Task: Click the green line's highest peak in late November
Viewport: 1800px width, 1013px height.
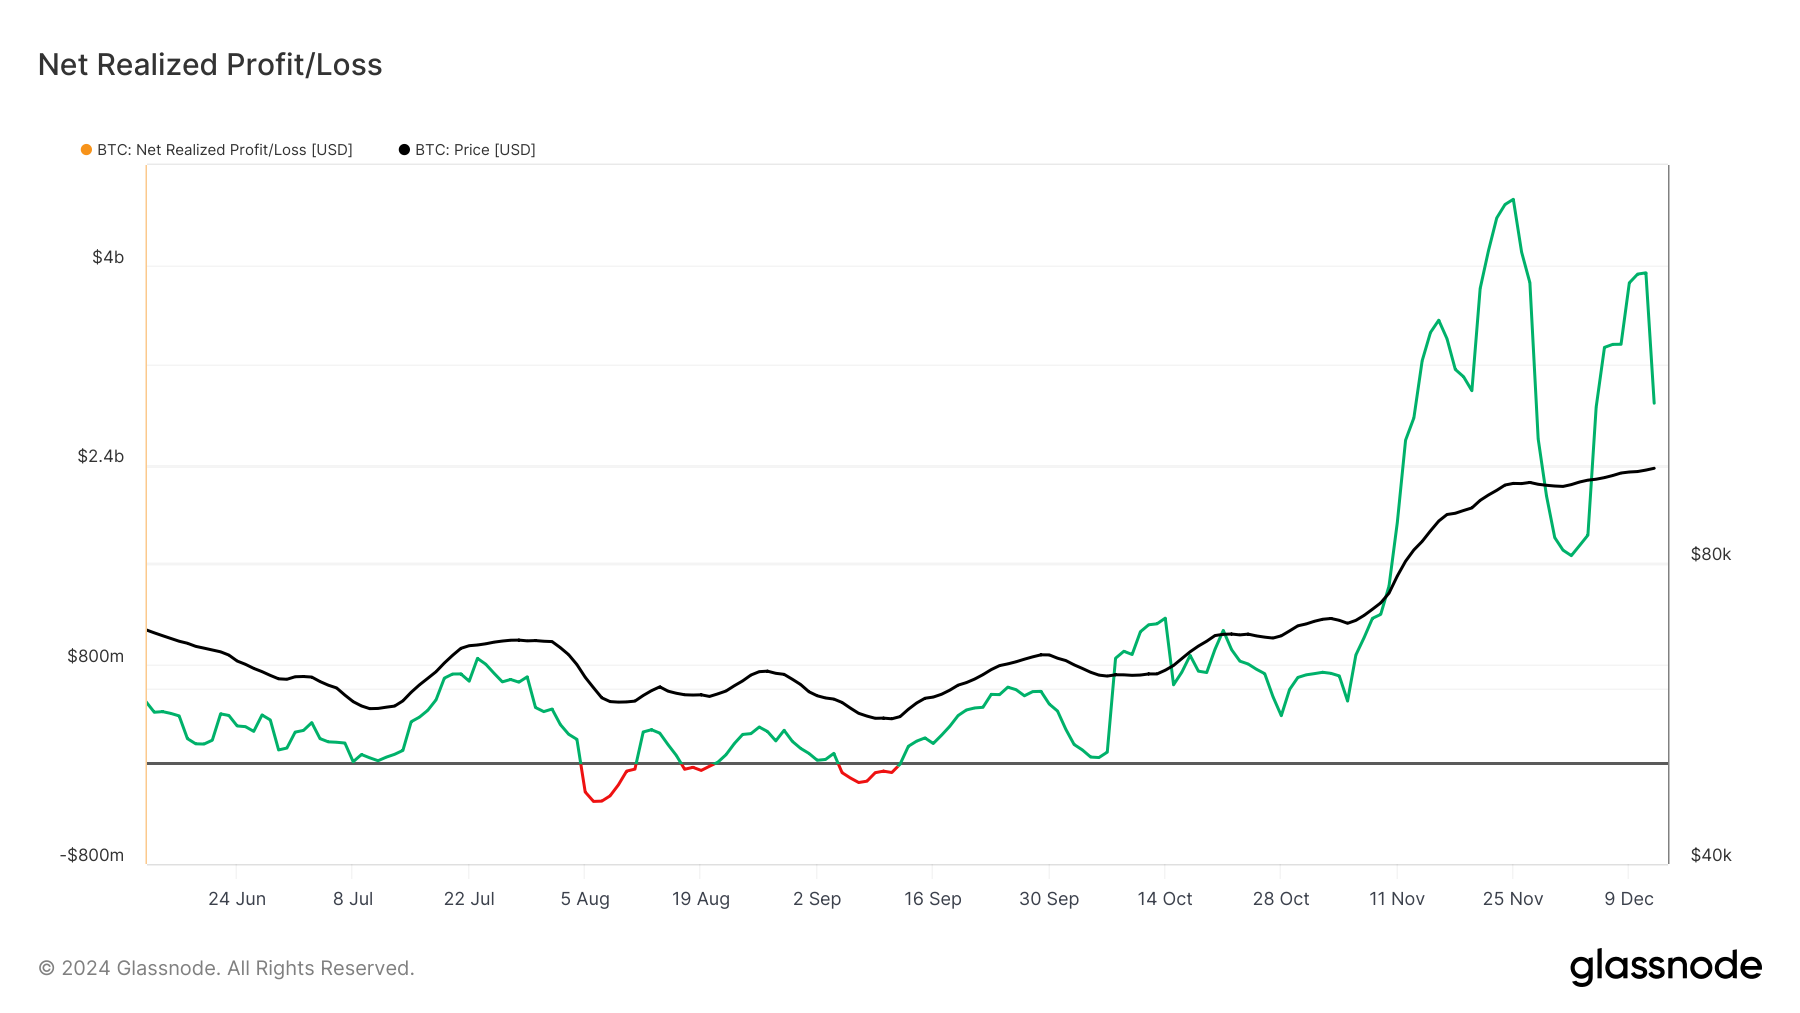Action: [1513, 200]
